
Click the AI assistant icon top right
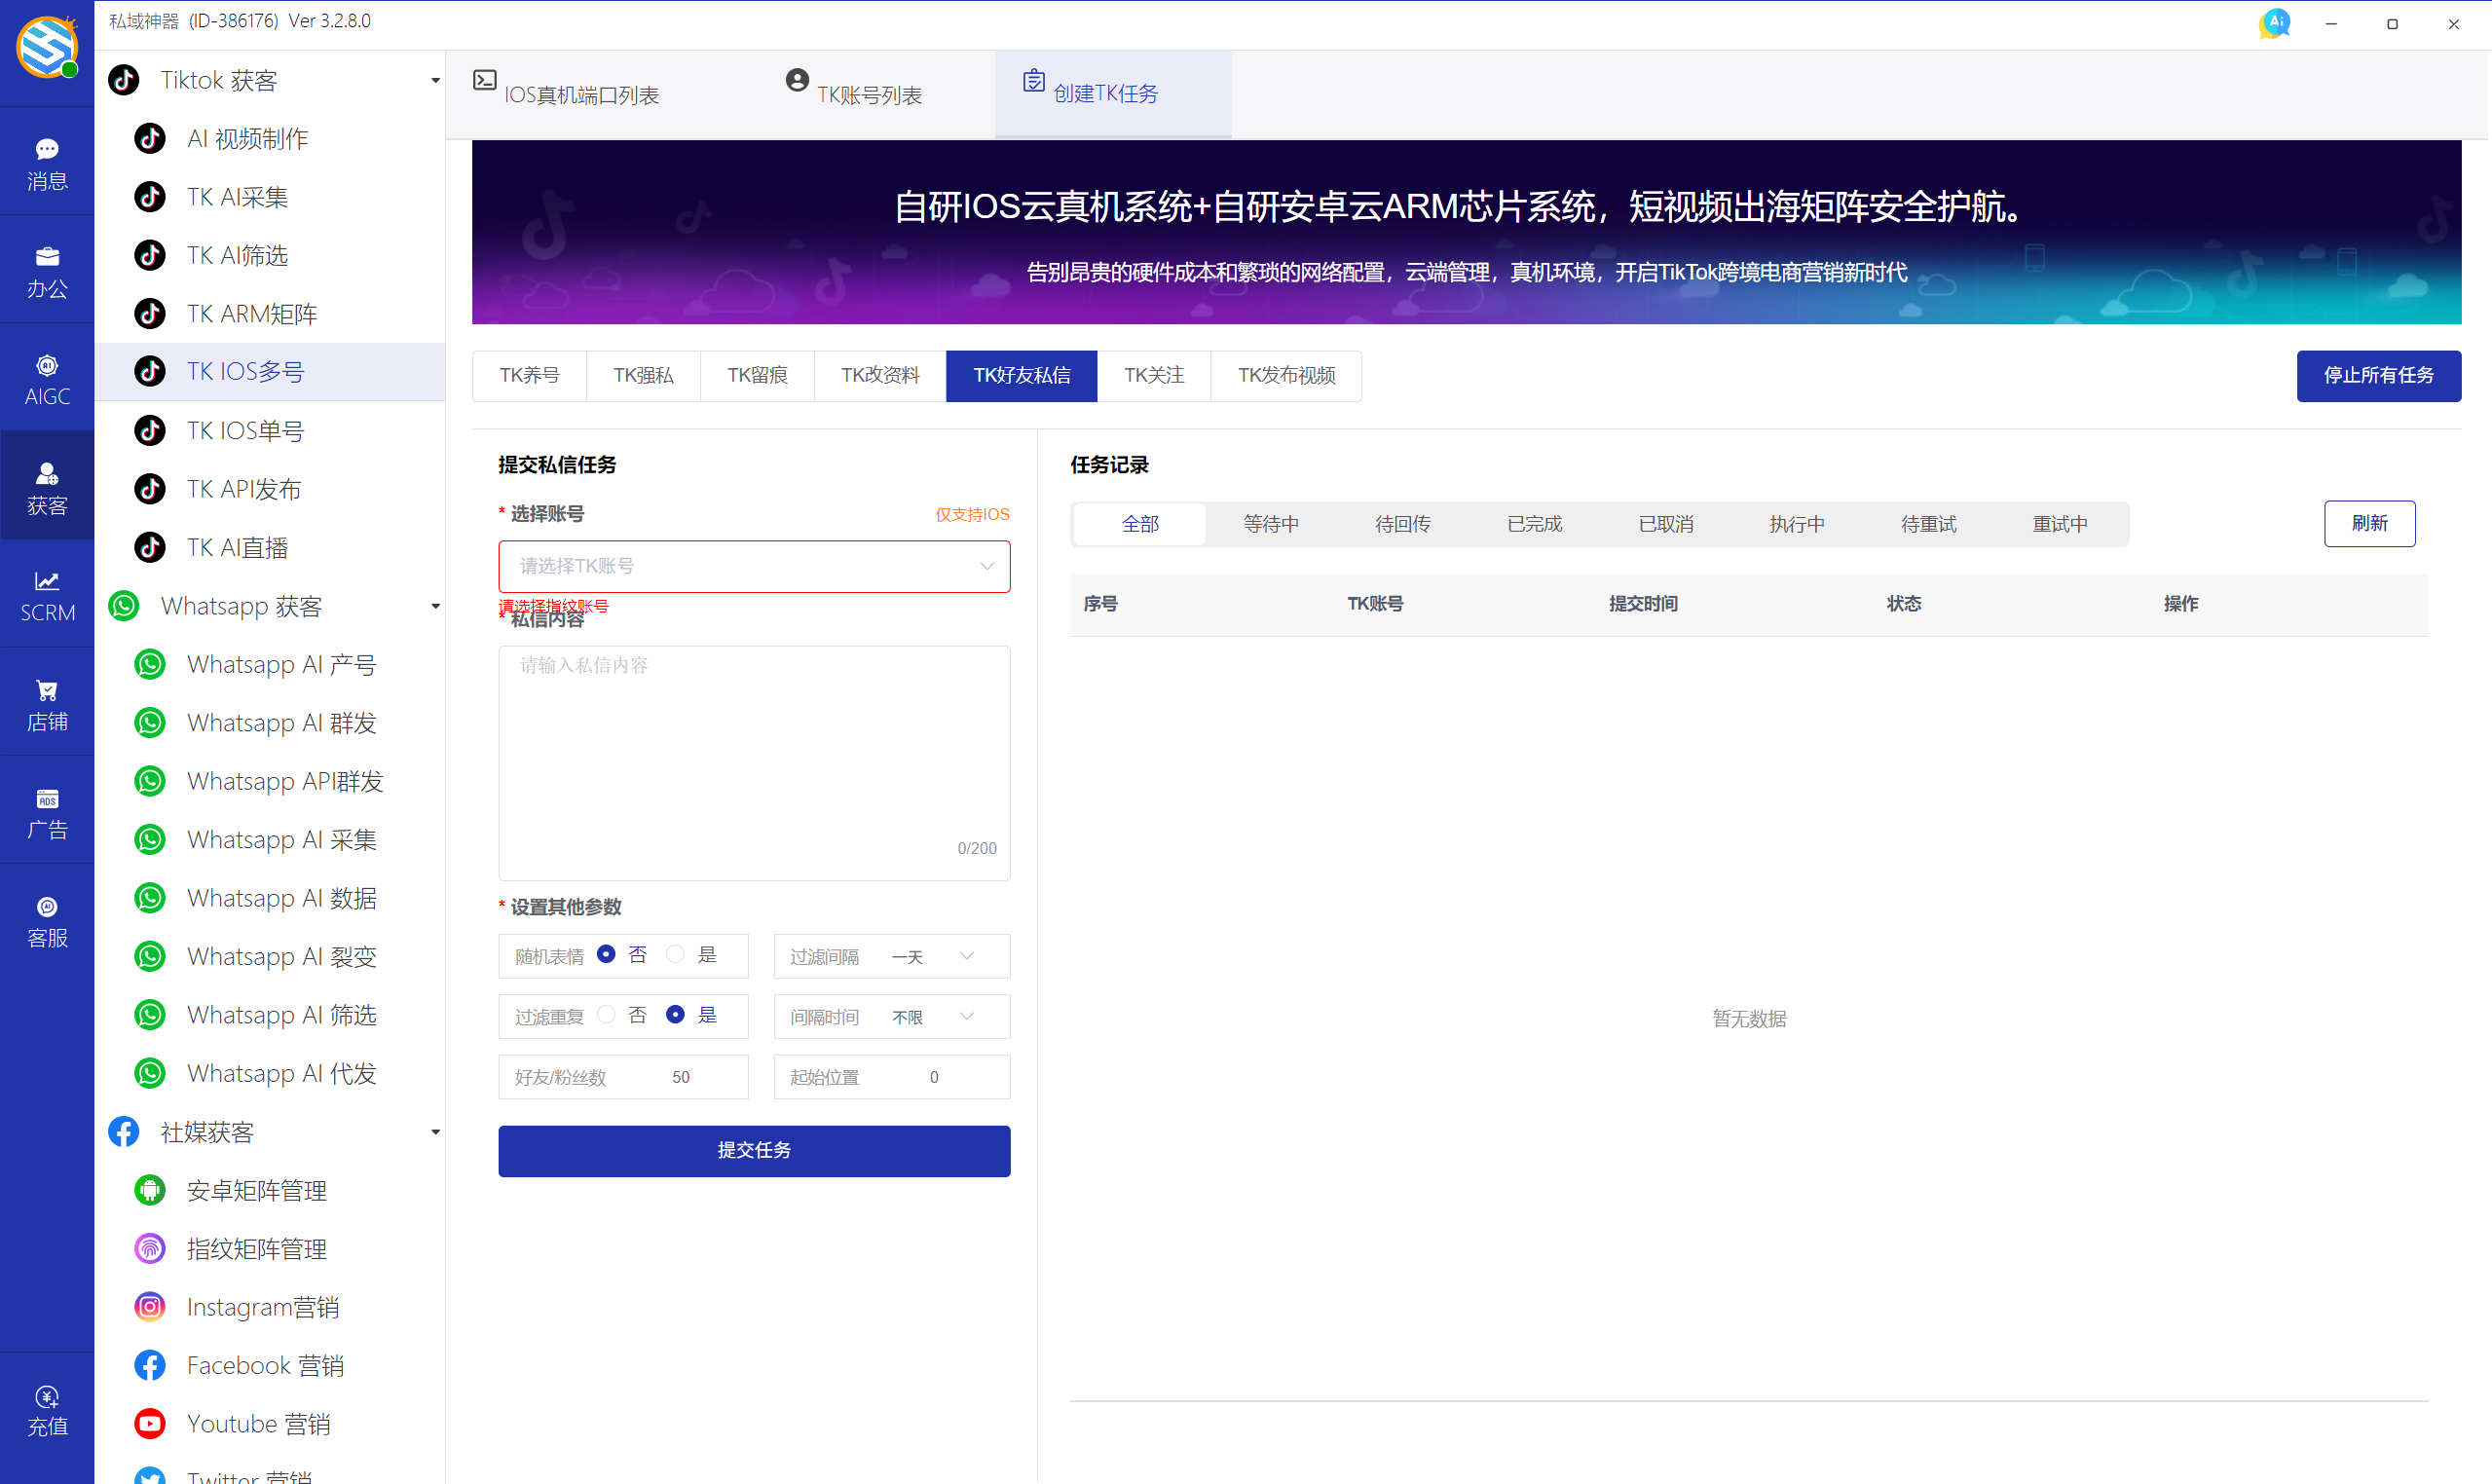coord(2274,23)
